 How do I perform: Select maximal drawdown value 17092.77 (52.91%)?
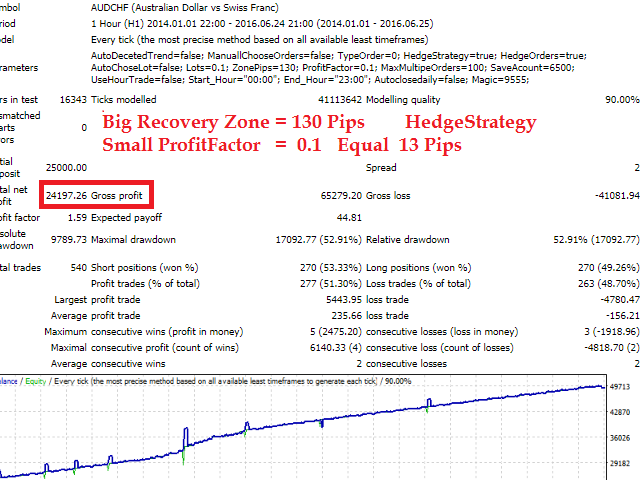(318, 240)
